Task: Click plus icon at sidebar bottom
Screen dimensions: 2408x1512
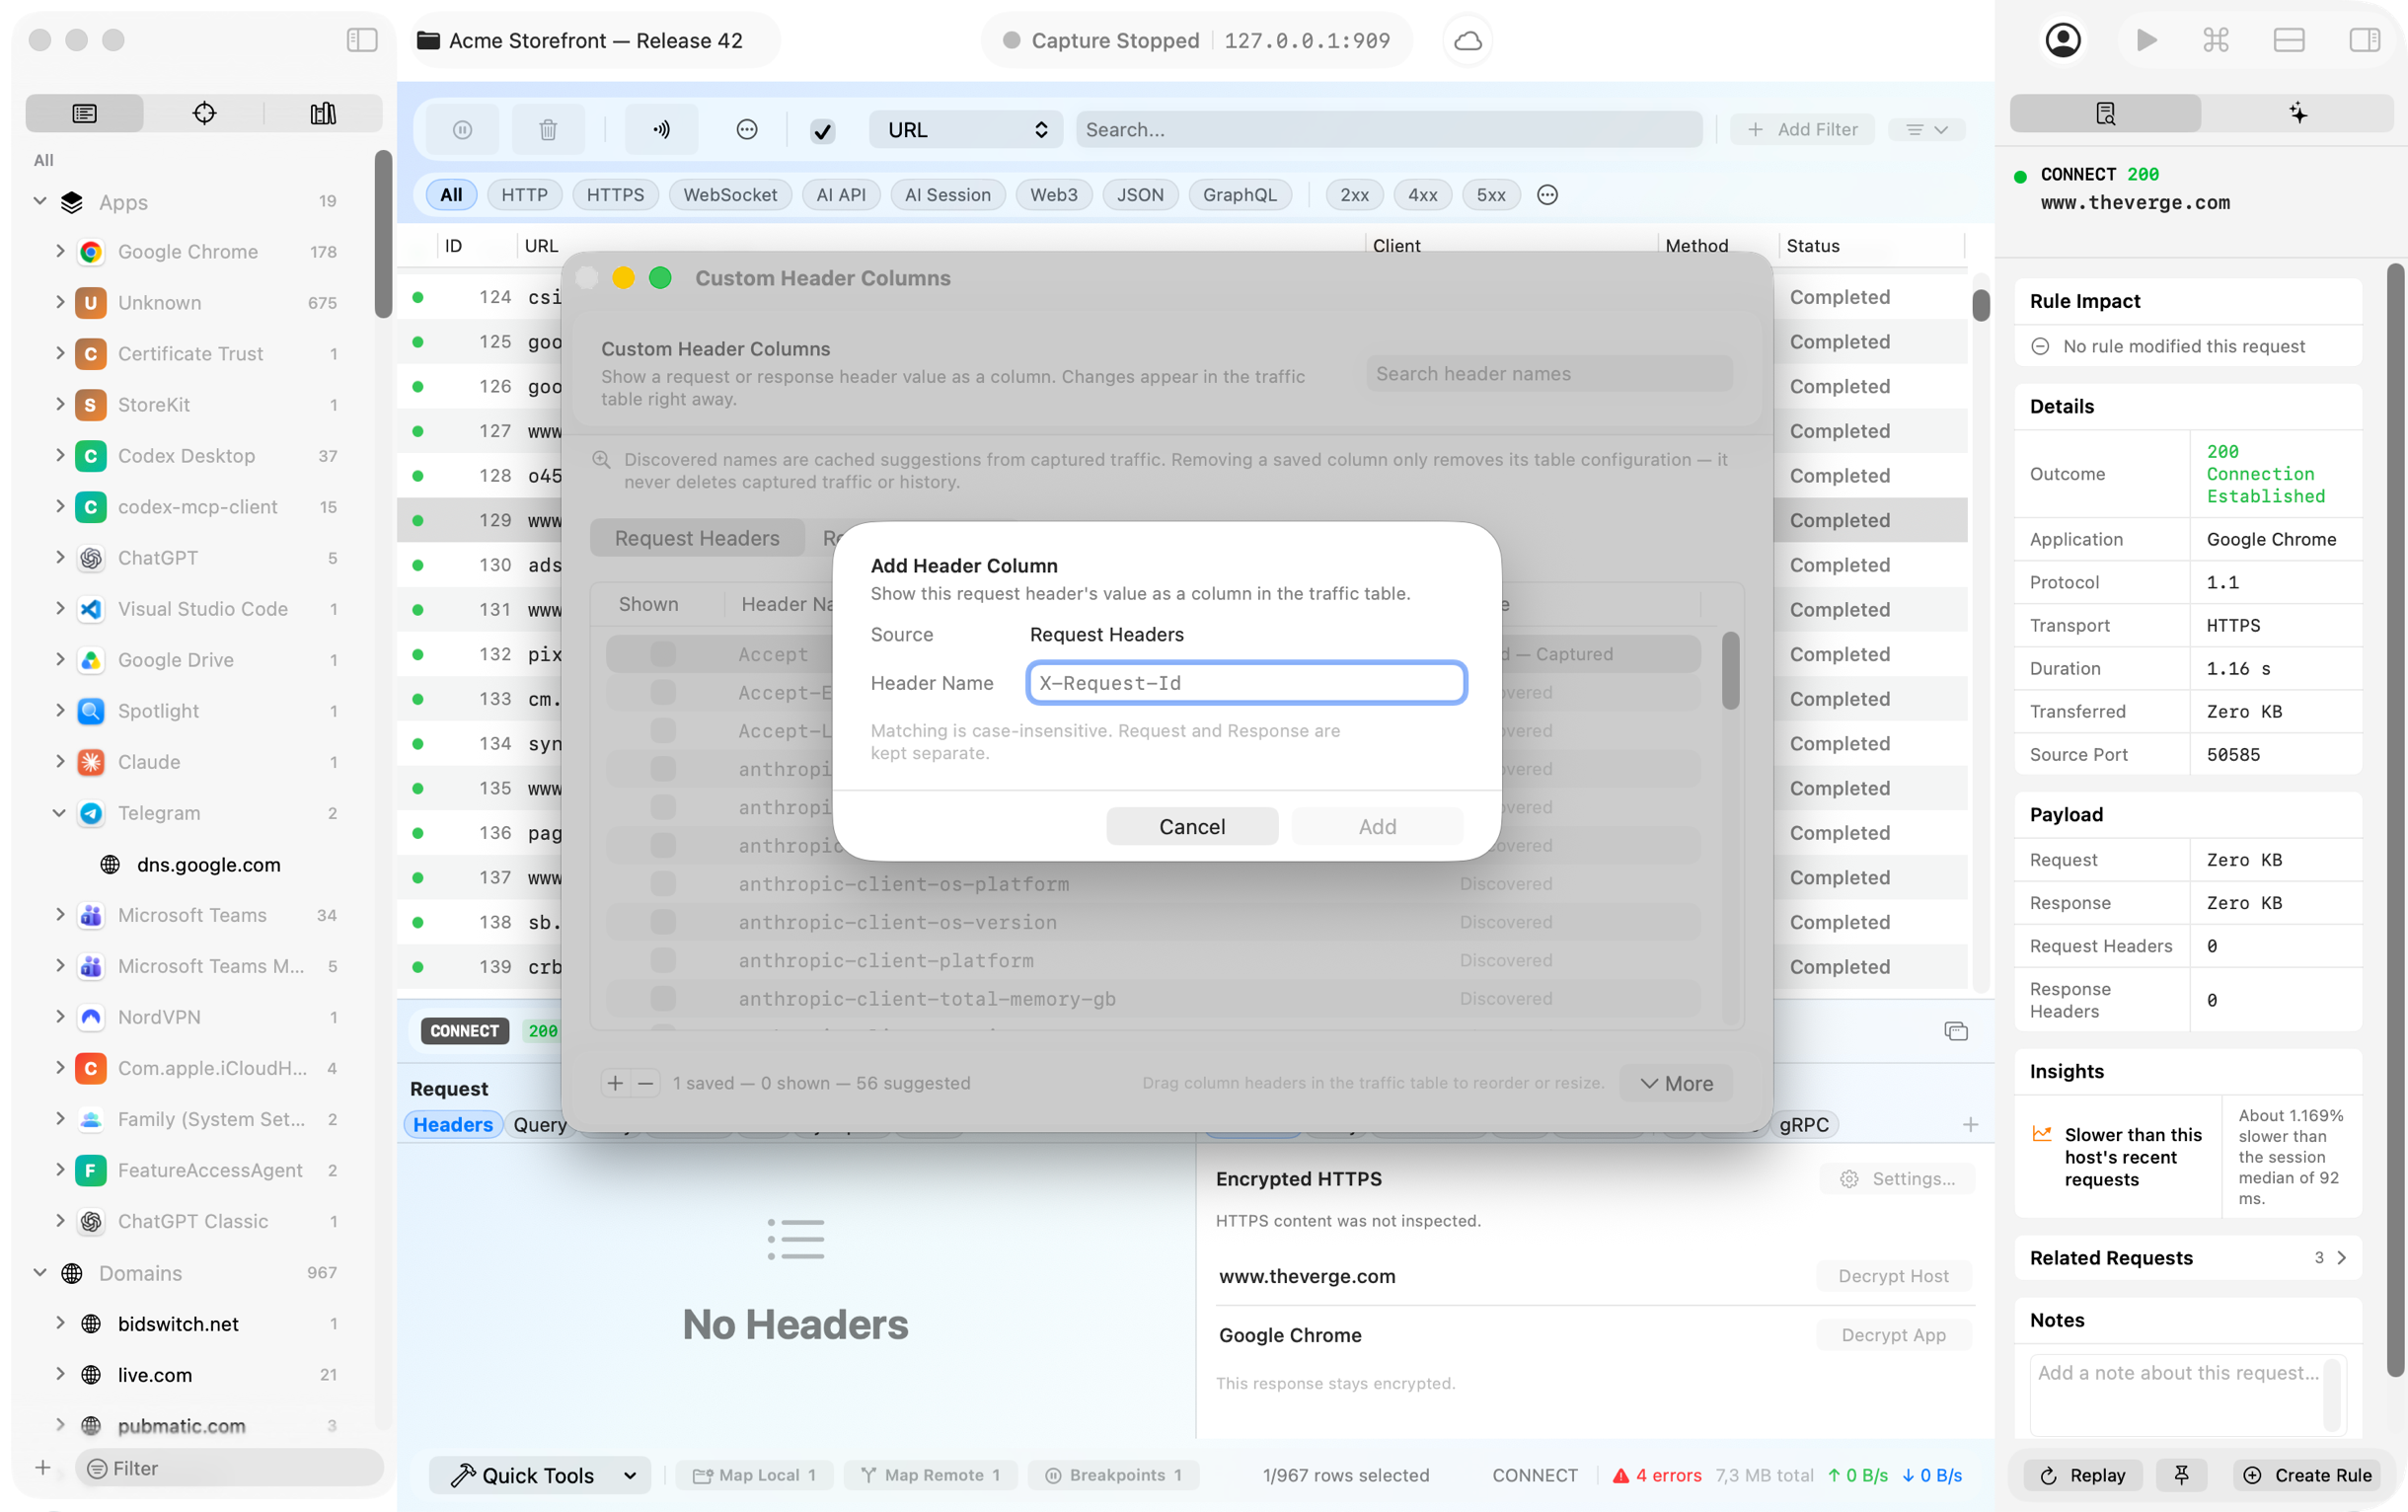Action: 43,1467
